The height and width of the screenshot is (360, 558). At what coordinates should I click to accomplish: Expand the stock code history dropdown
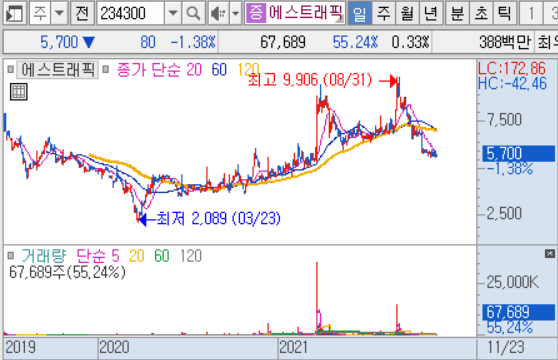pyautogui.click(x=173, y=14)
